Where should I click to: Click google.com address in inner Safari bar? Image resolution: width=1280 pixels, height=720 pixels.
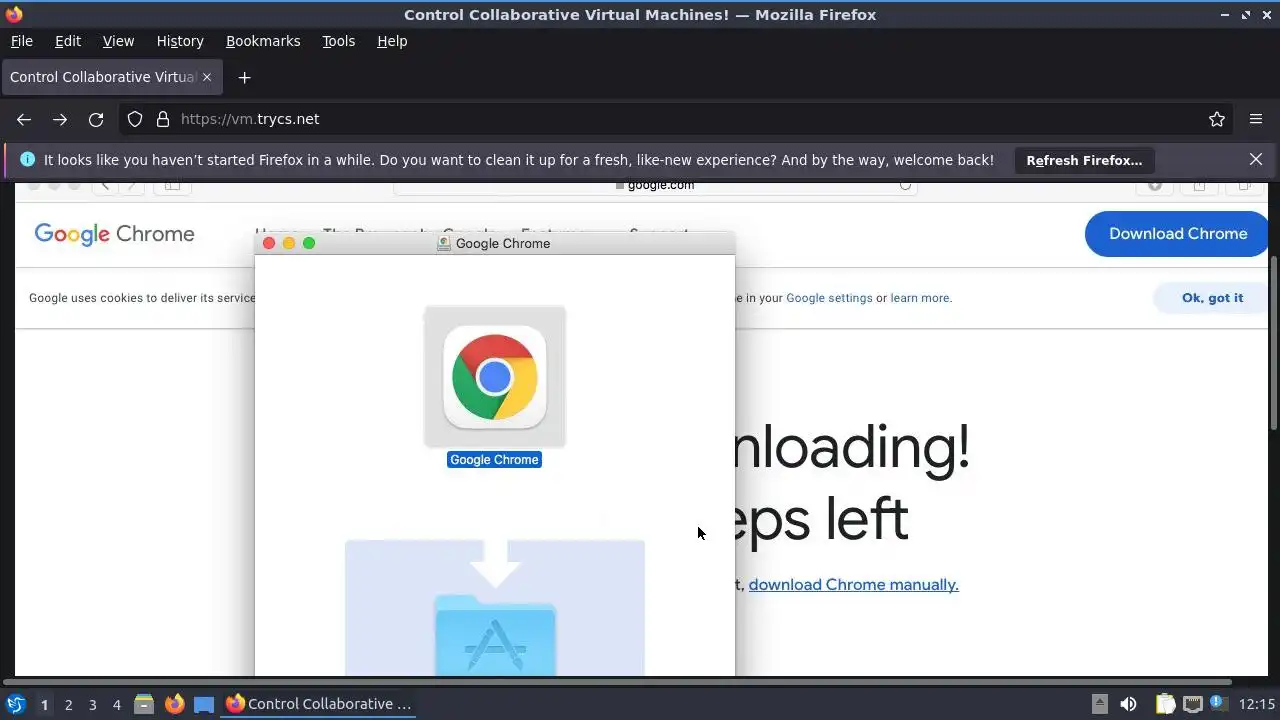(660, 185)
